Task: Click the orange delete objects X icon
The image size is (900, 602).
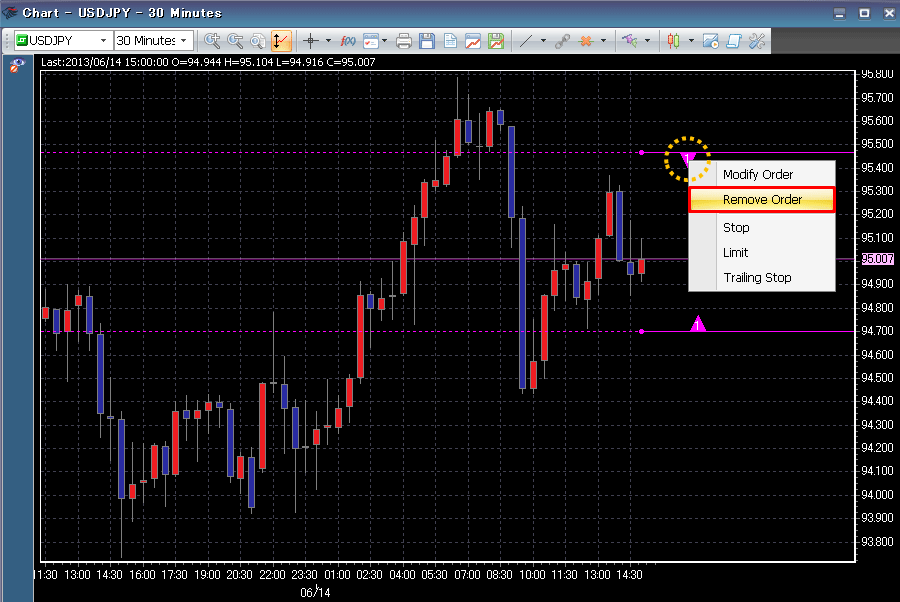Action: (586, 41)
